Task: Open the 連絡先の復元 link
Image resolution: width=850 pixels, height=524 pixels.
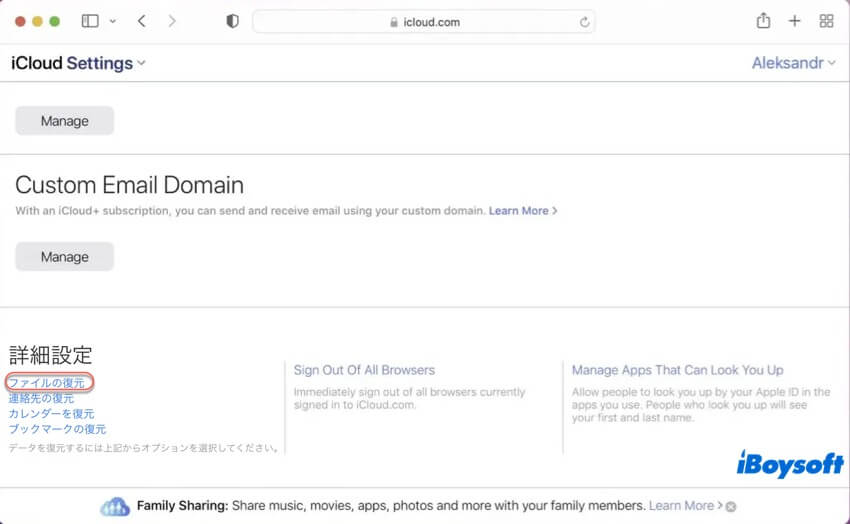Action: point(41,398)
